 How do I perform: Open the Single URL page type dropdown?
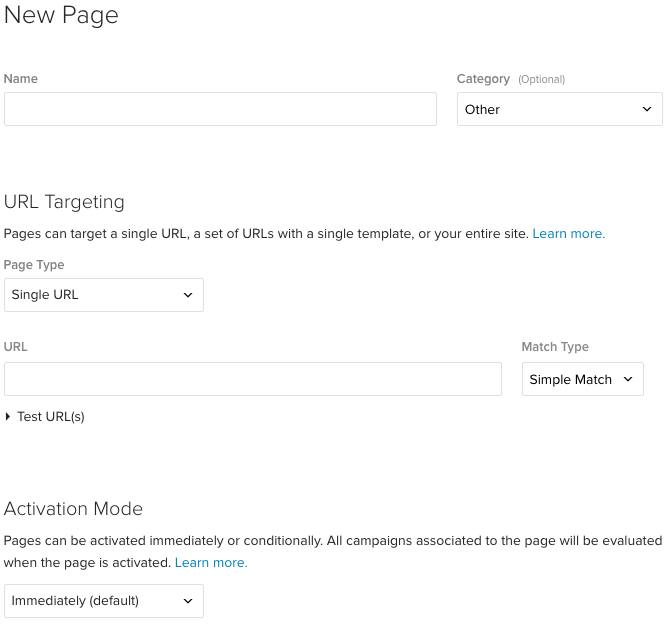95,295
